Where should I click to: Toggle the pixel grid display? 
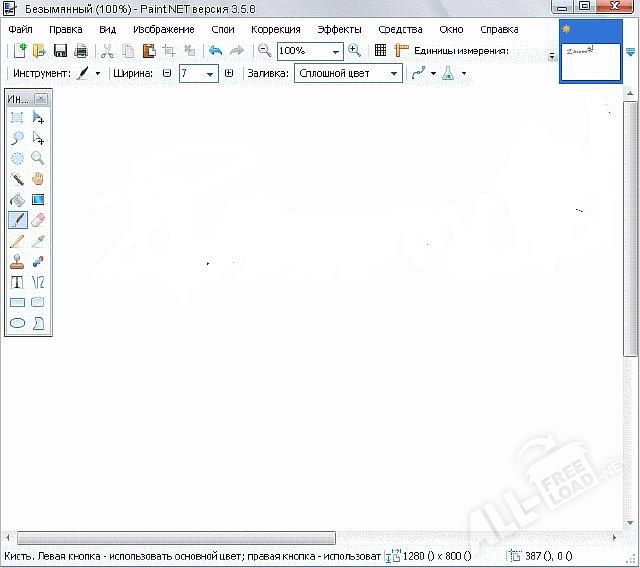point(380,50)
